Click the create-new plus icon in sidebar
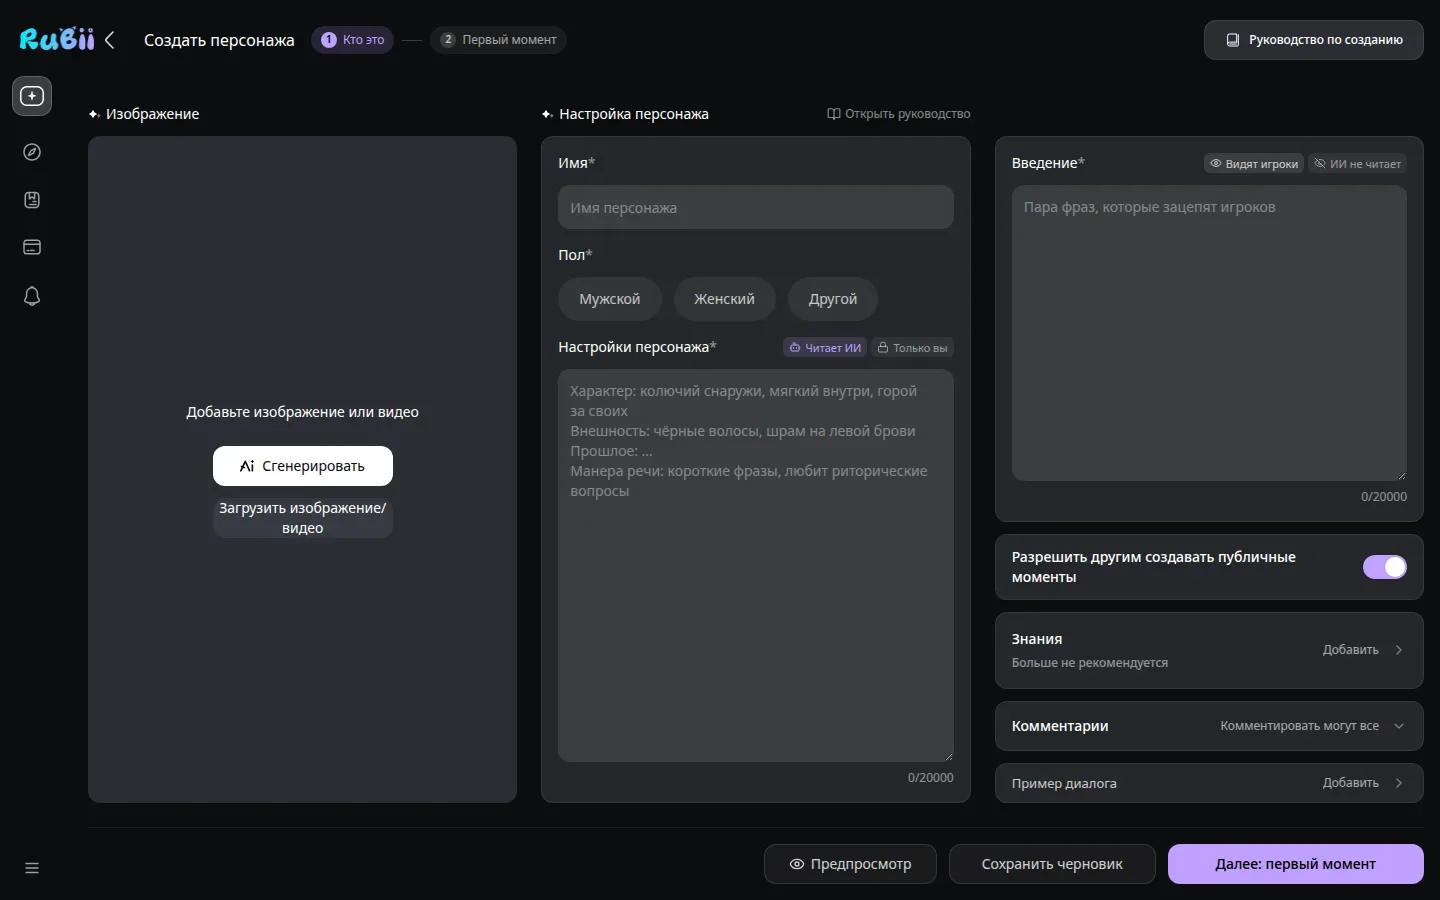1440x900 pixels. (32, 96)
